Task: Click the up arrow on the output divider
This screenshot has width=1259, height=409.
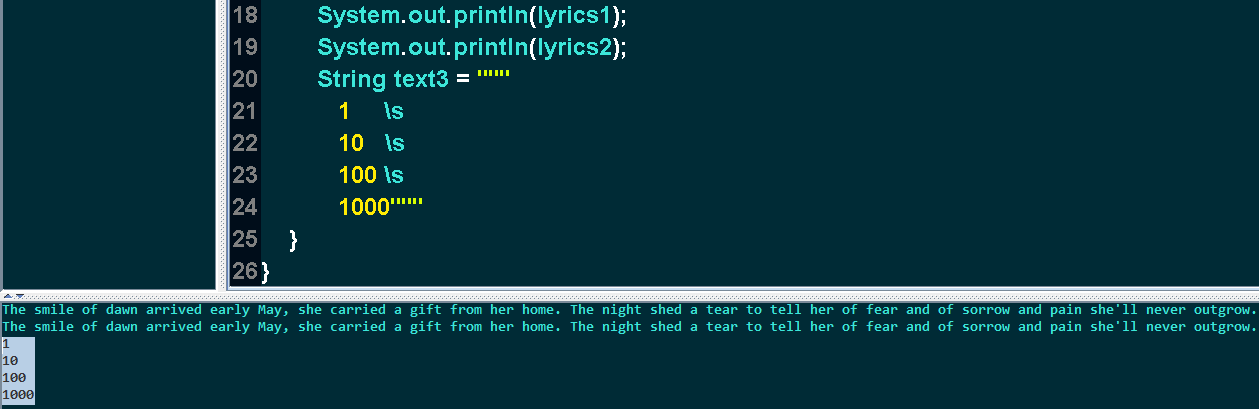Action: pyautogui.click(x=6, y=295)
